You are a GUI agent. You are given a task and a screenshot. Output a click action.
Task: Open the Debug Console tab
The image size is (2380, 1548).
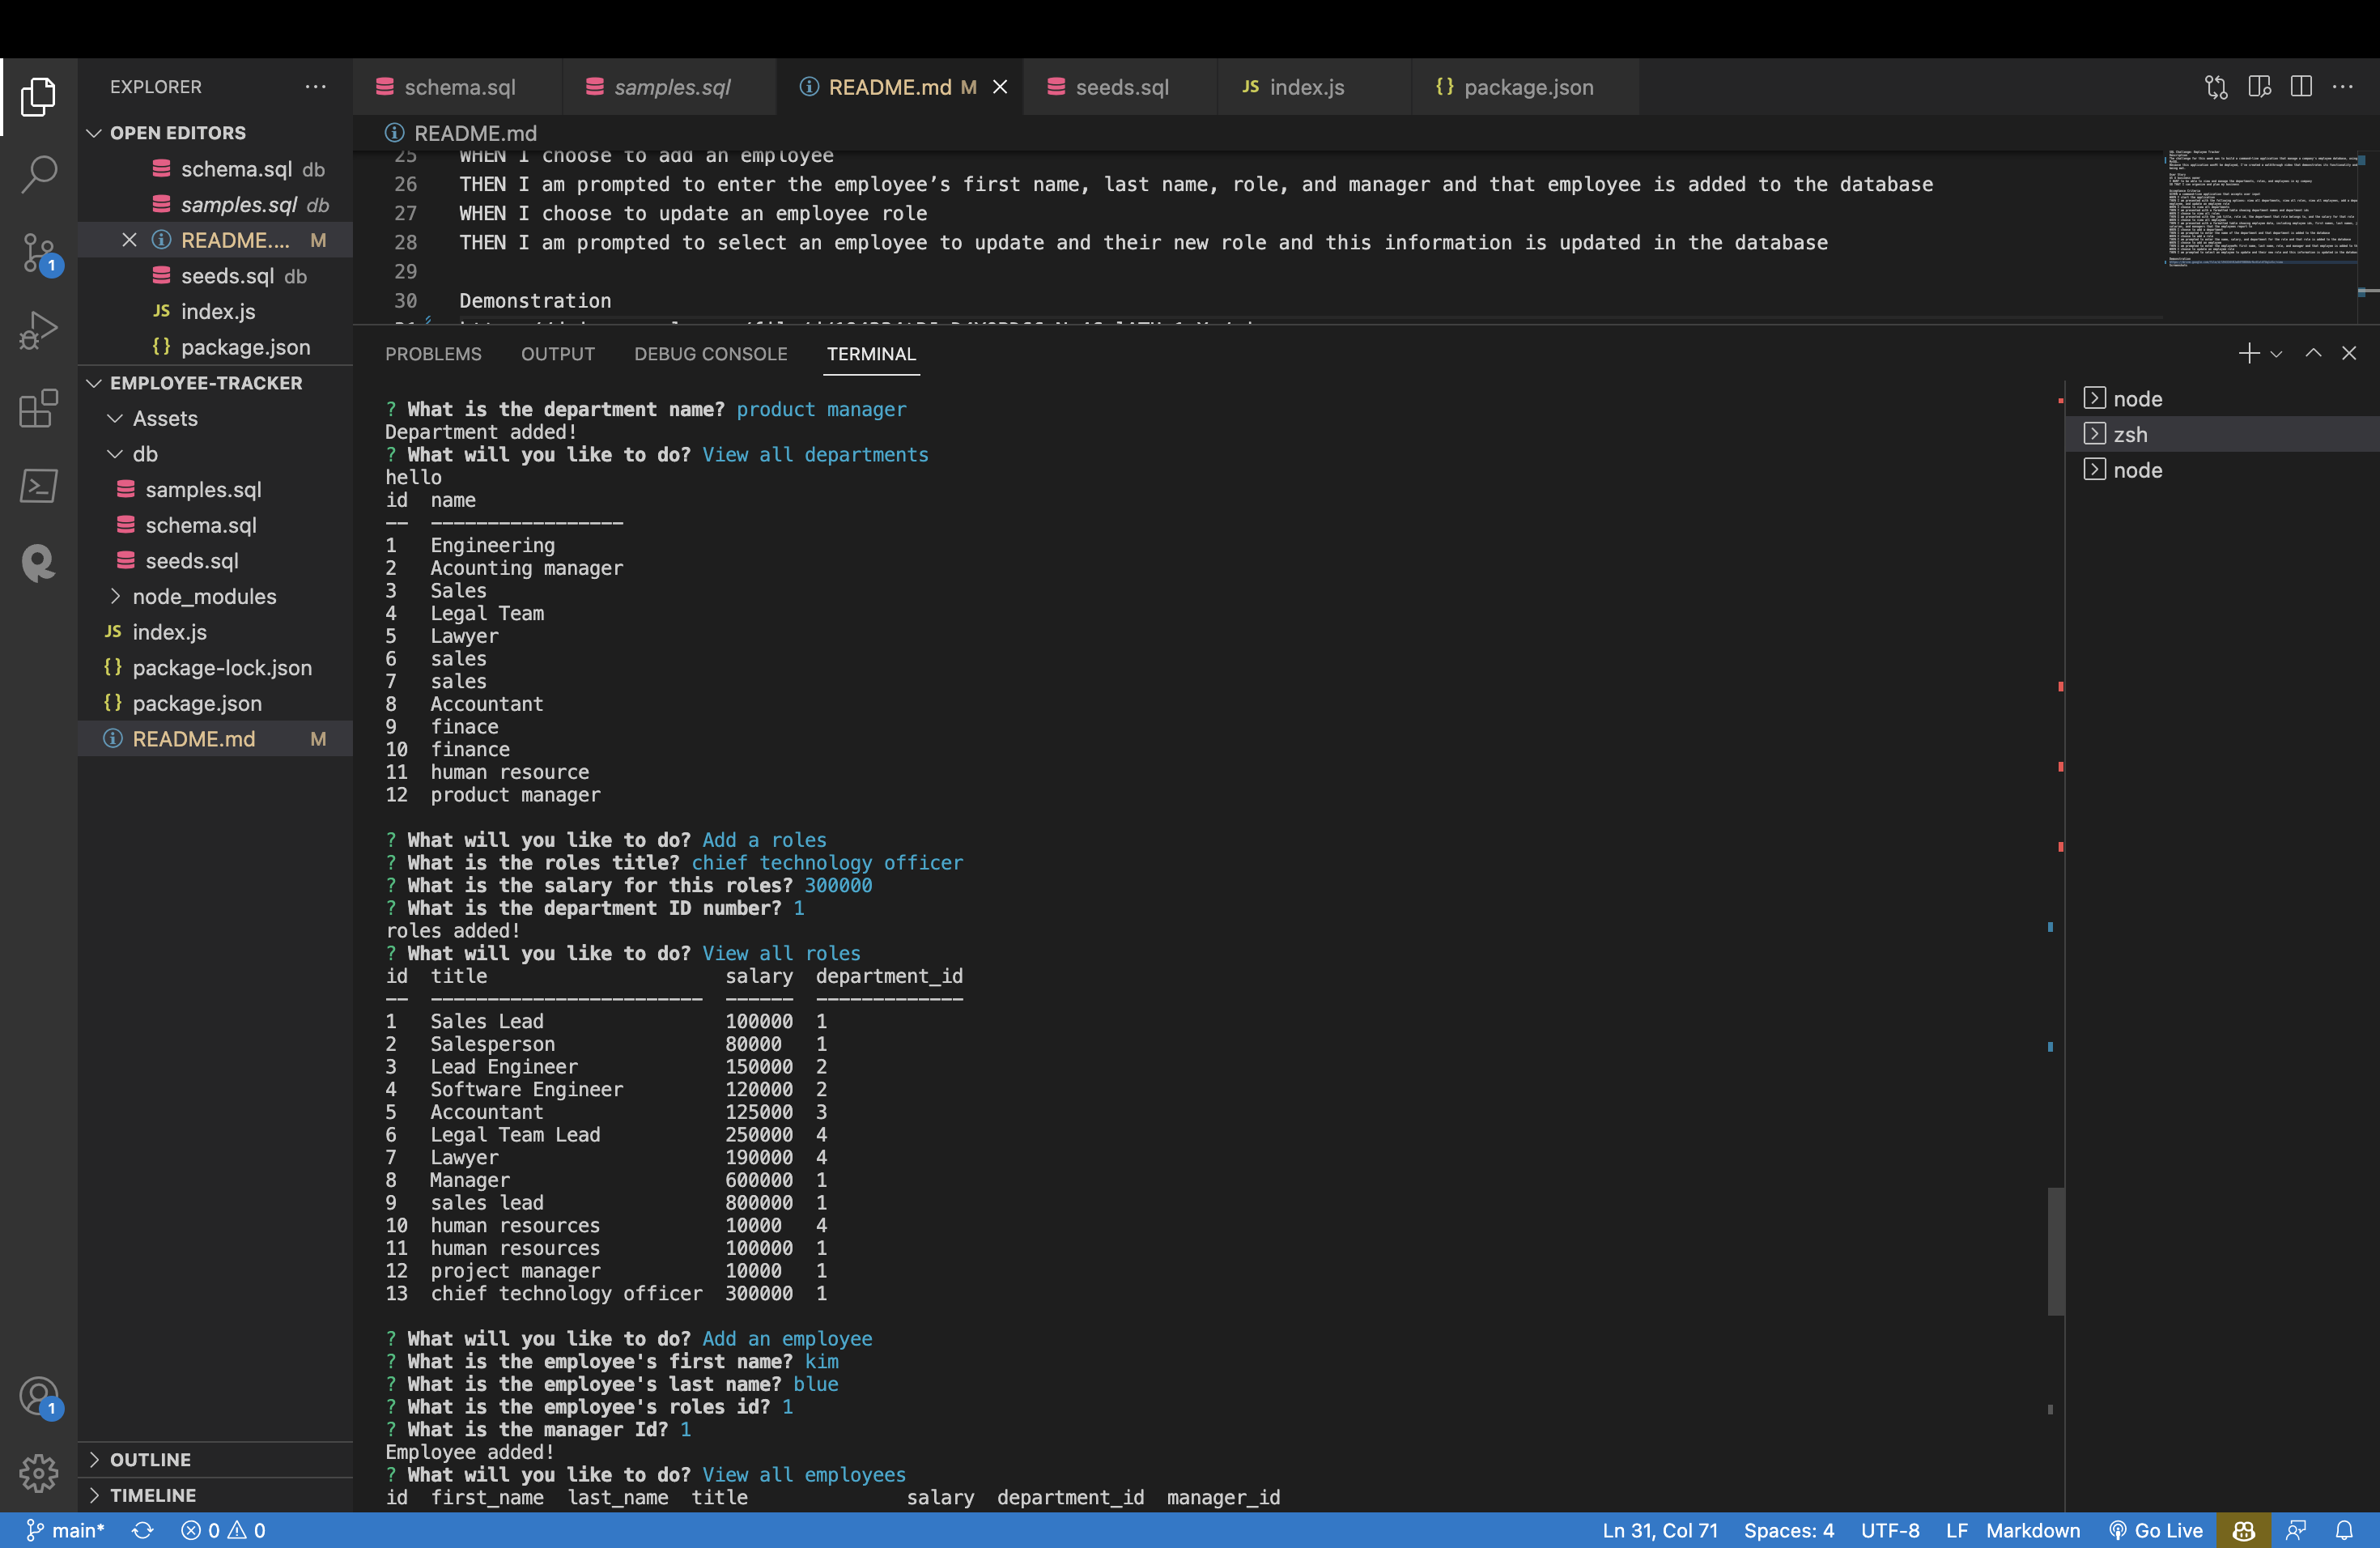click(x=710, y=354)
